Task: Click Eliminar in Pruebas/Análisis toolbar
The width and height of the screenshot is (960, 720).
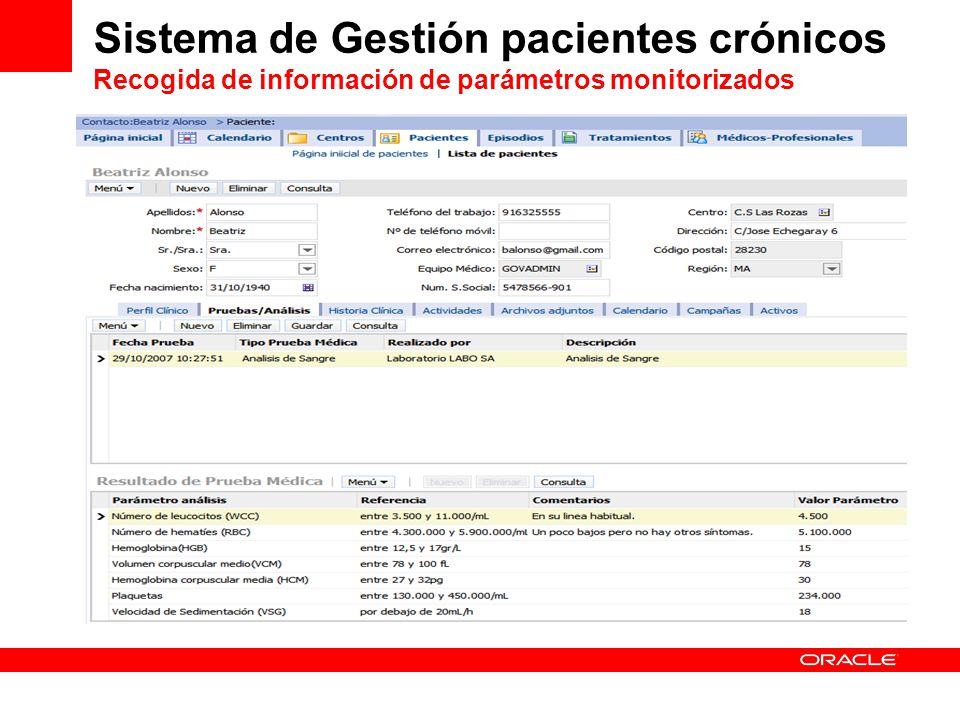Action: 252,326
